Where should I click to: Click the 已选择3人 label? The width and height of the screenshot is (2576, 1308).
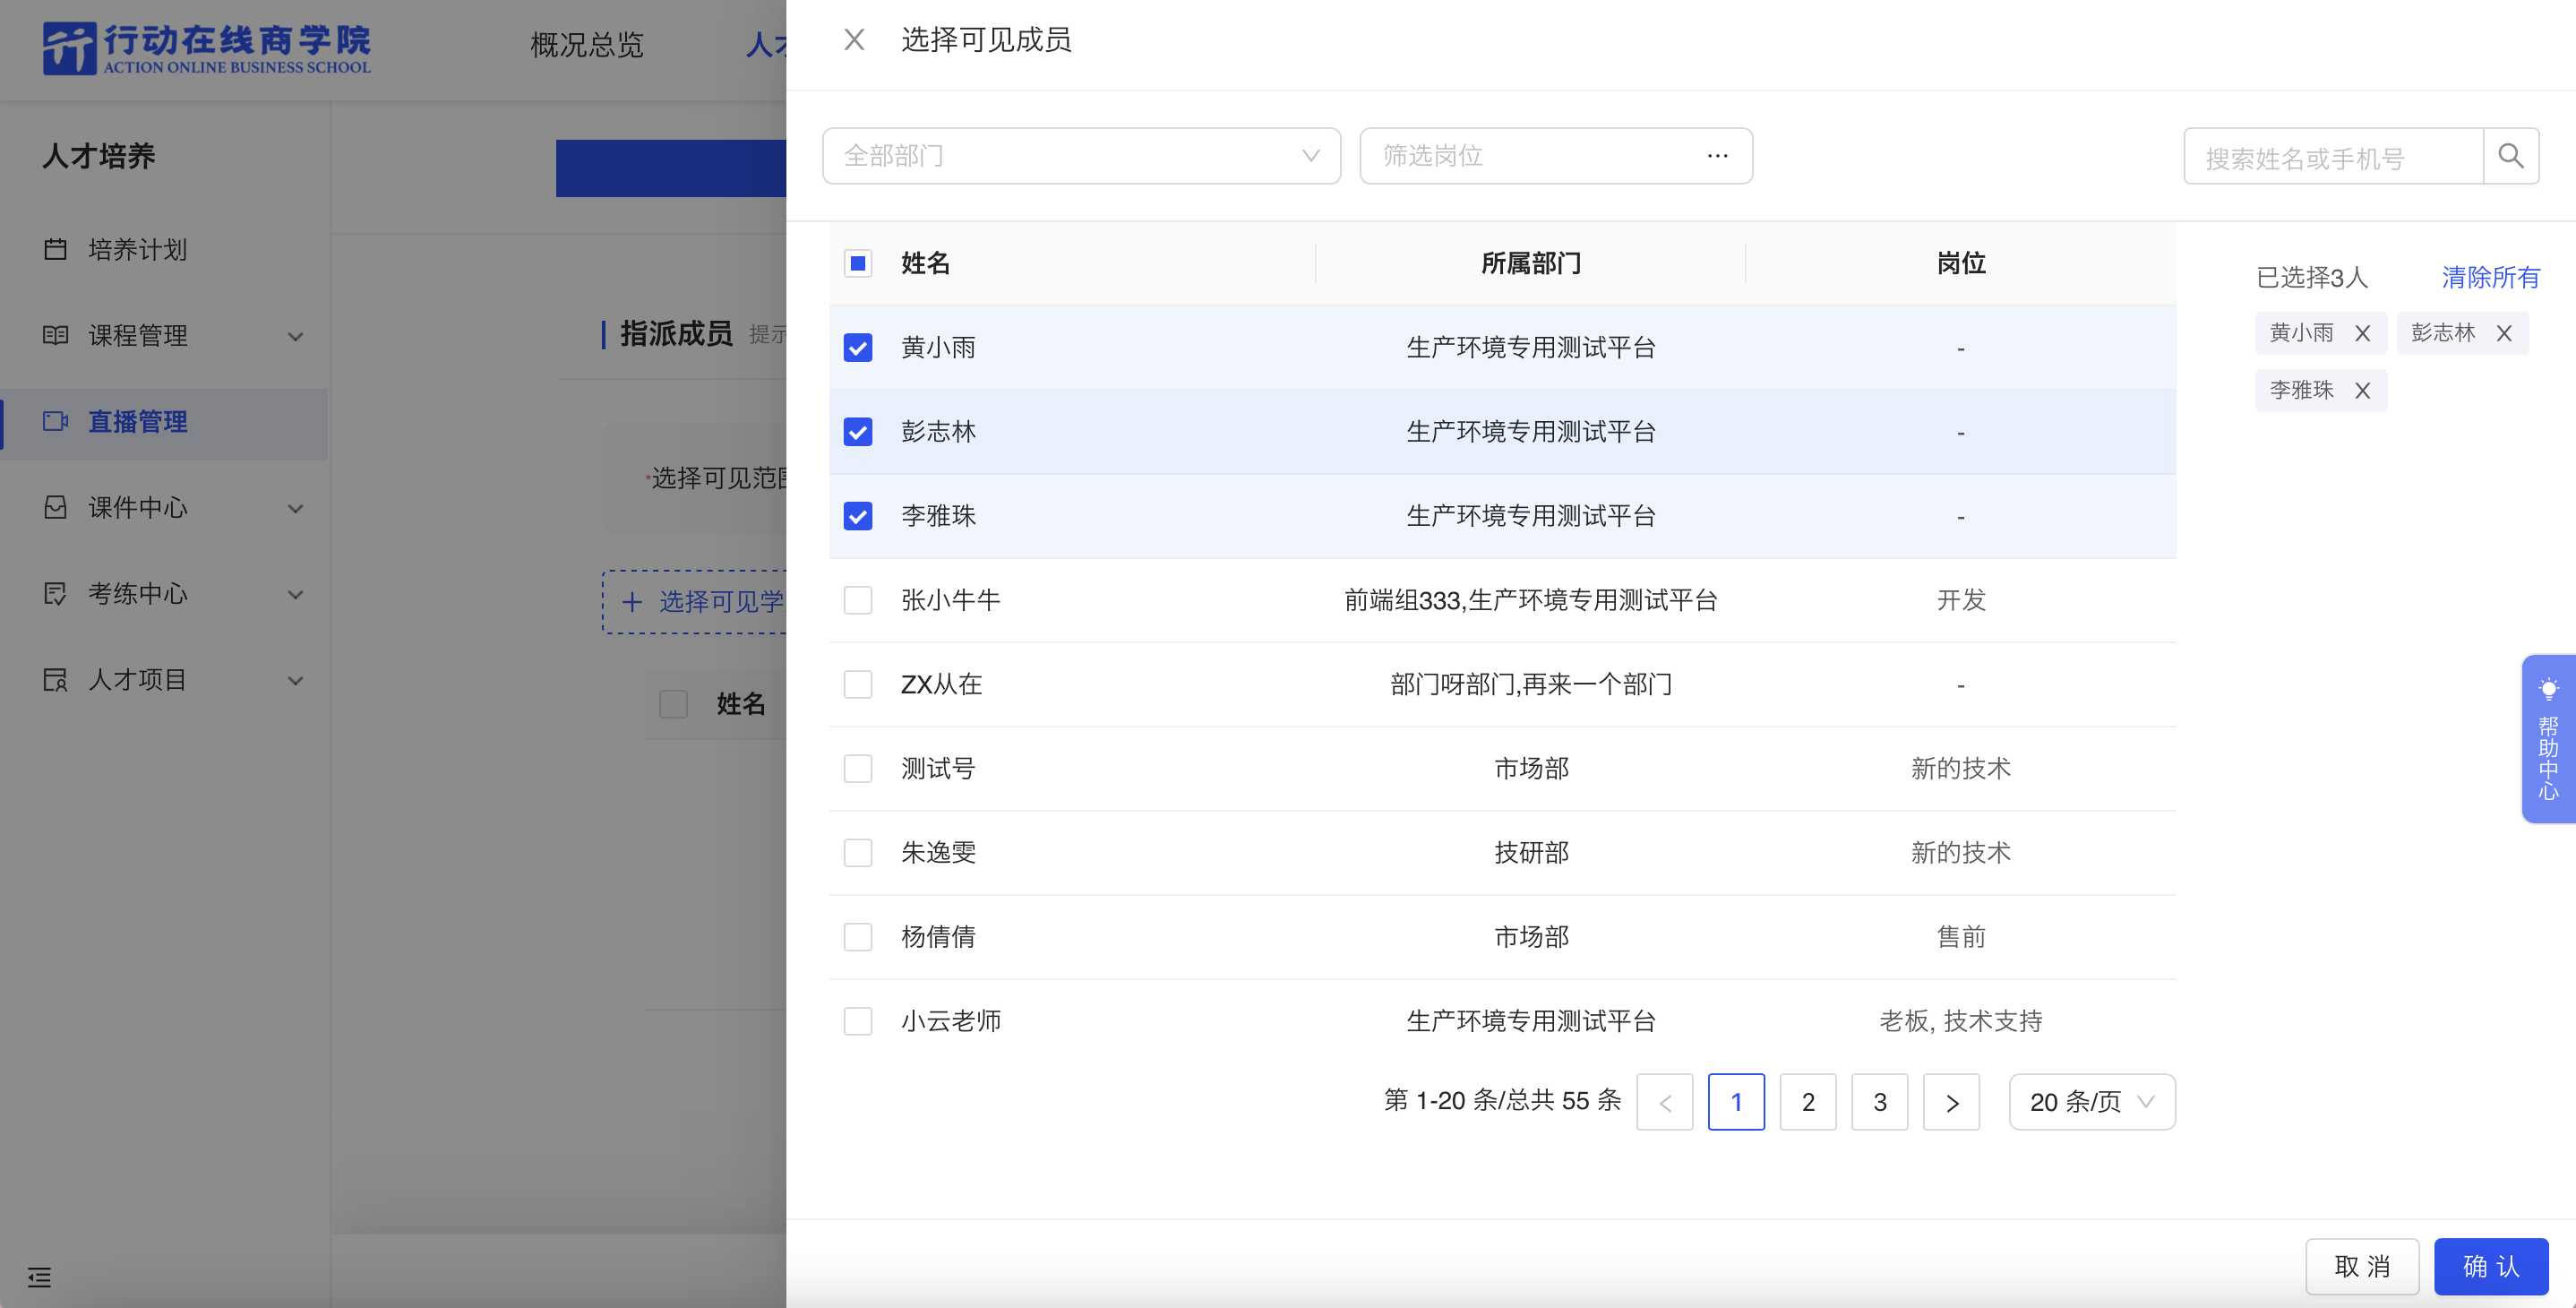pyautogui.click(x=2312, y=277)
